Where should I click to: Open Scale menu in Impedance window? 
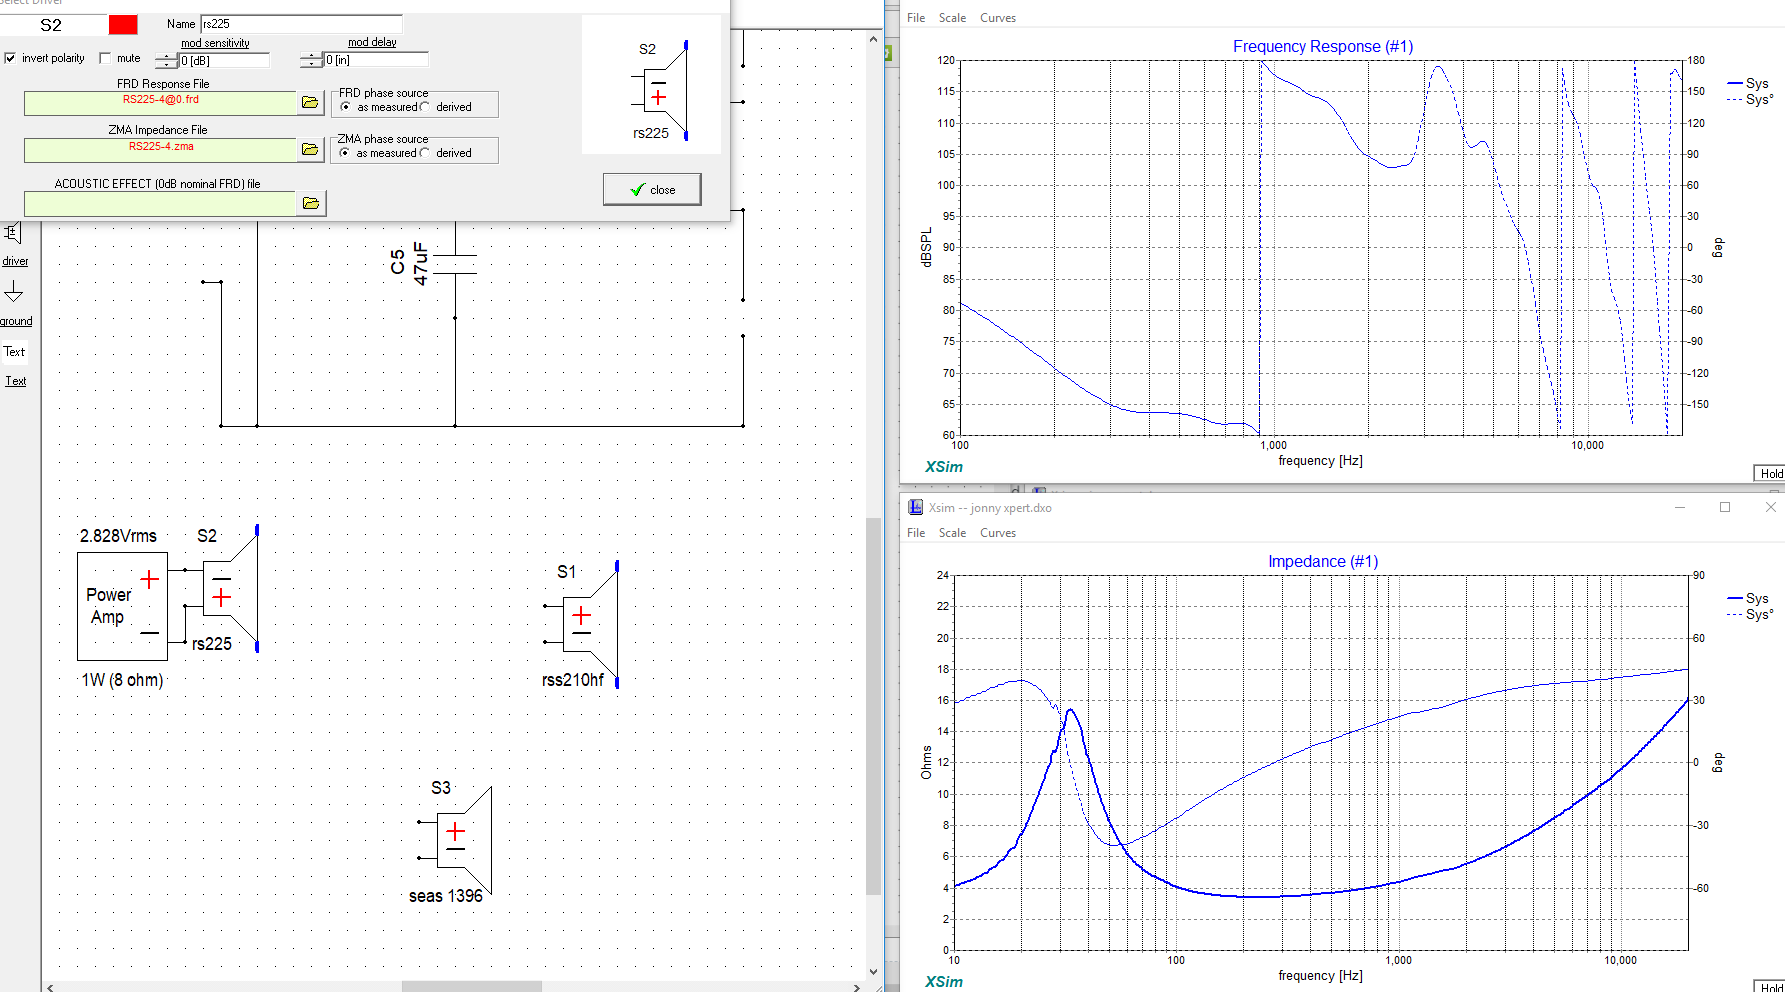(952, 533)
